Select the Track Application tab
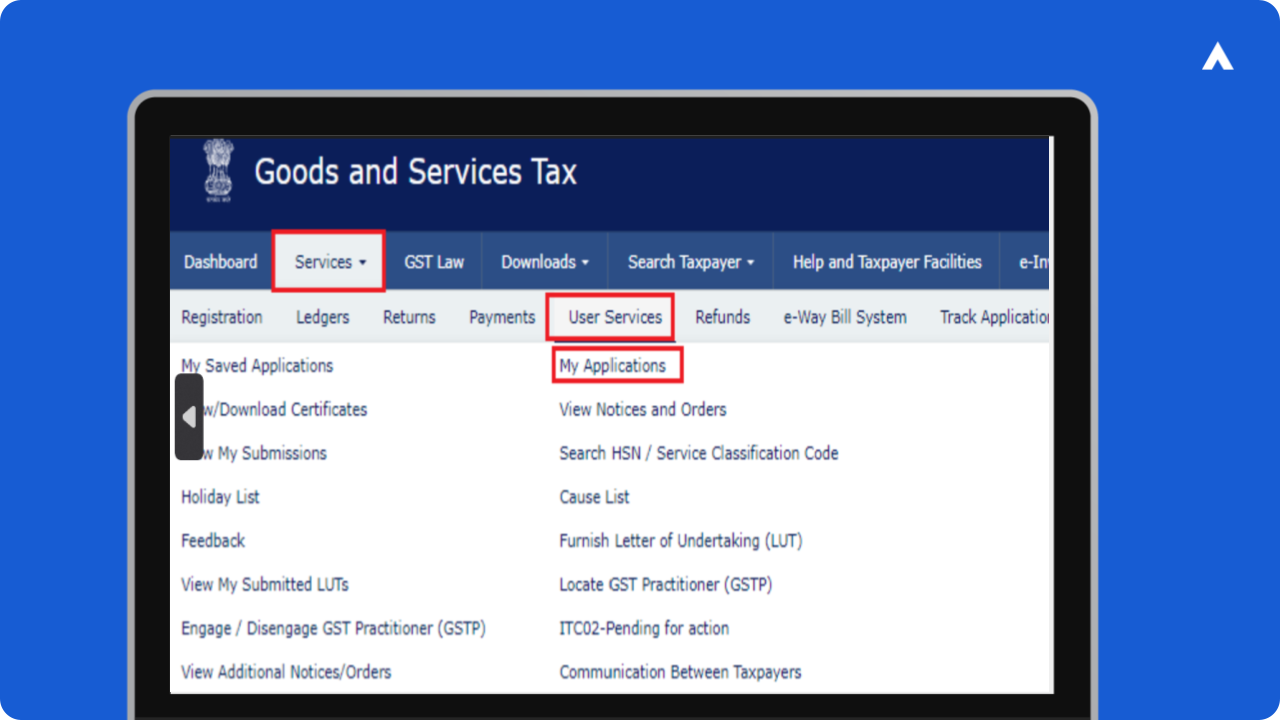This screenshot has width=1280, height=720. 994,317
